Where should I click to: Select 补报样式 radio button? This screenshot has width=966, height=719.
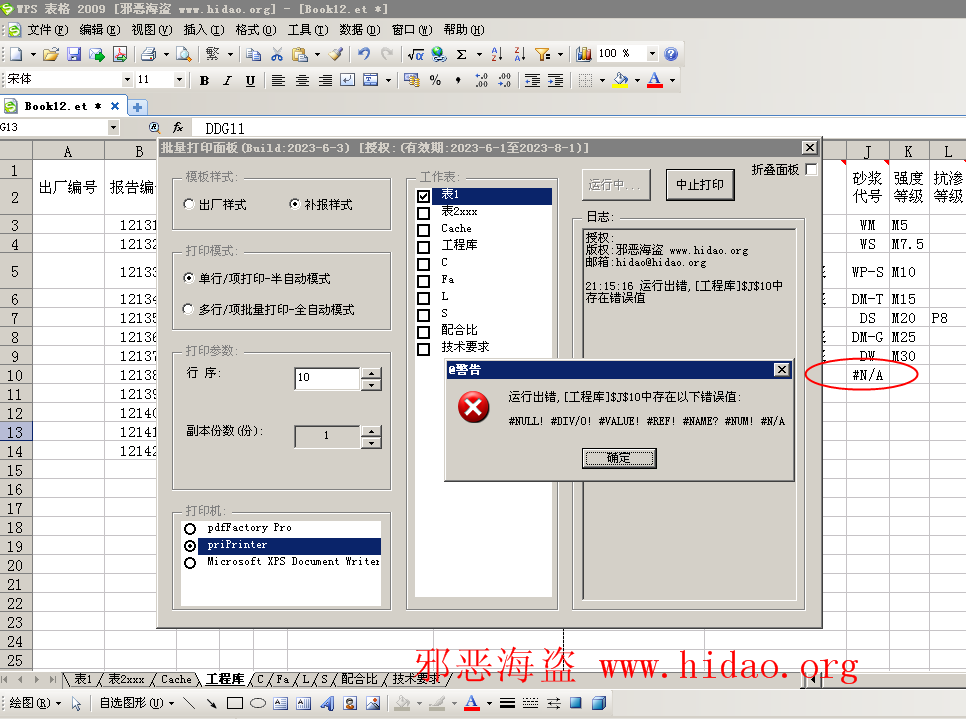294,204
